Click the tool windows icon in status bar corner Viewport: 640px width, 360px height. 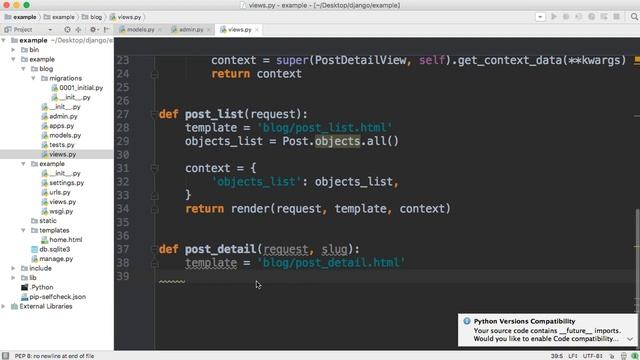(5, 356)
